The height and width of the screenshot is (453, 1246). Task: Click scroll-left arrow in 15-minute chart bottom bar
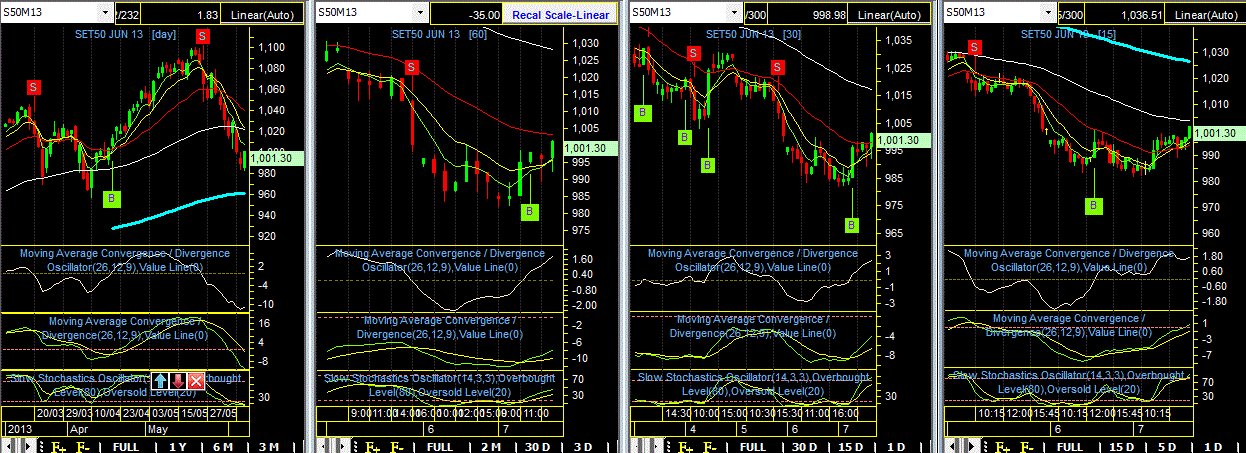click(954, 446)
